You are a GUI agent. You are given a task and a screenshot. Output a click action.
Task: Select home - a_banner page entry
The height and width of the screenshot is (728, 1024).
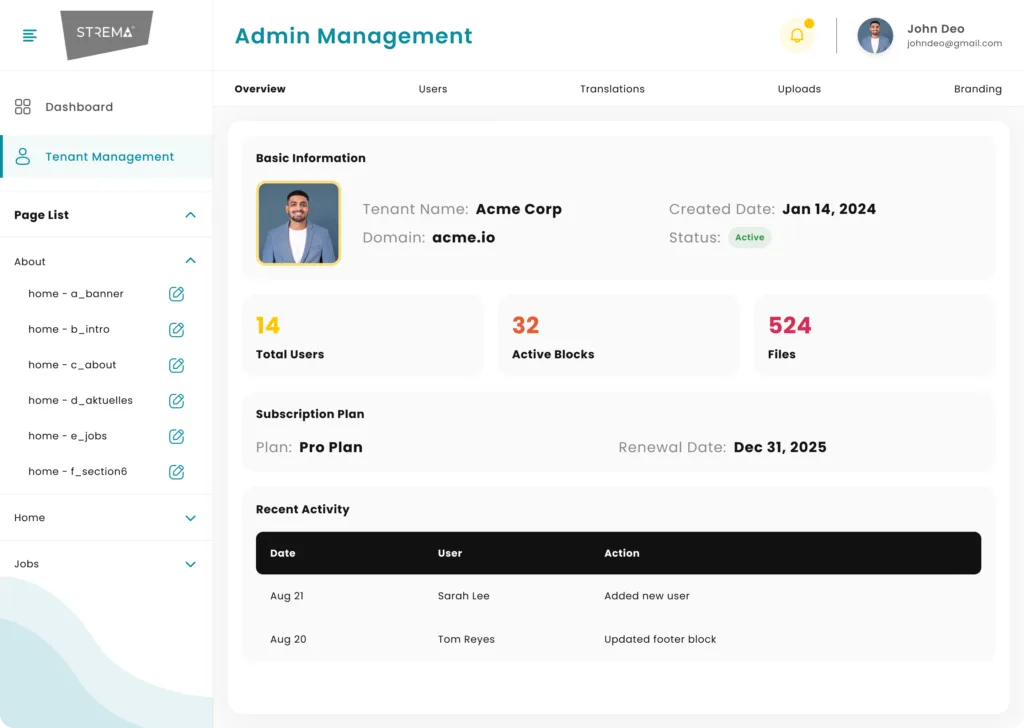coord(76,294)
